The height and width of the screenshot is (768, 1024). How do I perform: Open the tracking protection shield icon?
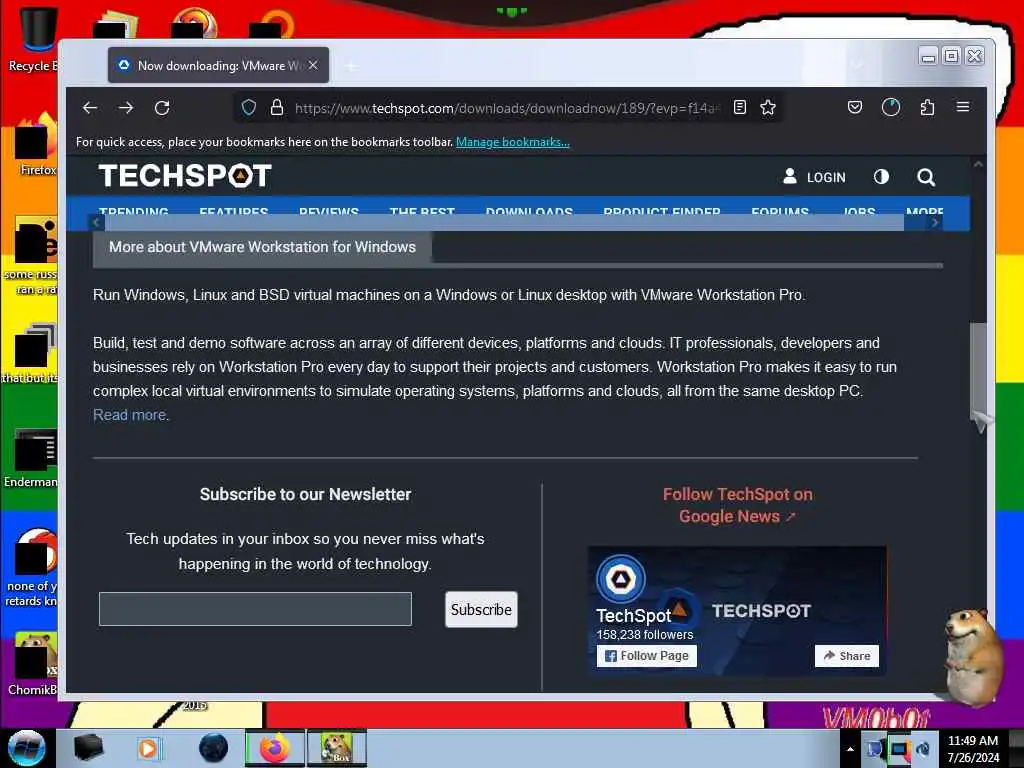tap(249, 108)
